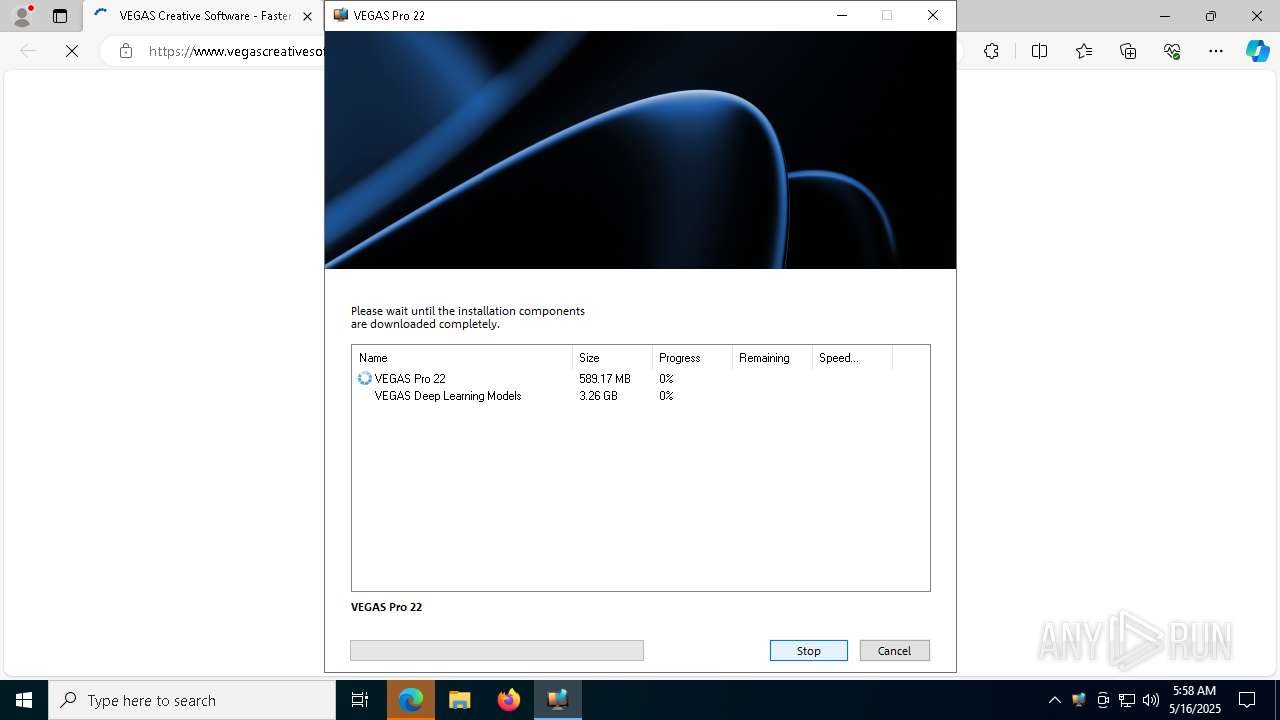Click the download progress bar
Screen dimensions: 1280x720
coord(497,650)
